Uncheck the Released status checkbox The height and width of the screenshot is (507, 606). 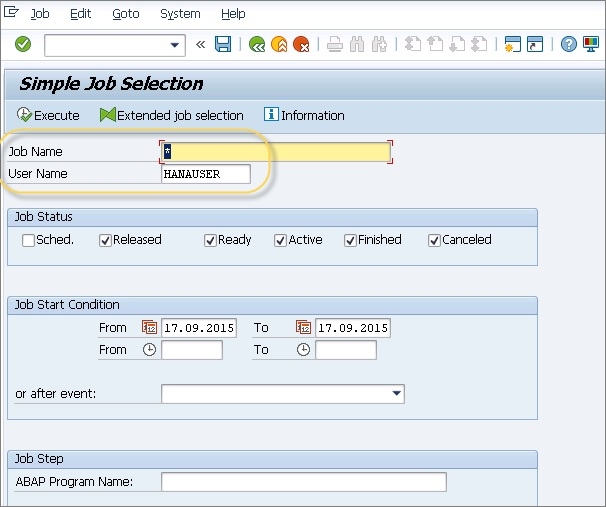[x=105, y=240]
